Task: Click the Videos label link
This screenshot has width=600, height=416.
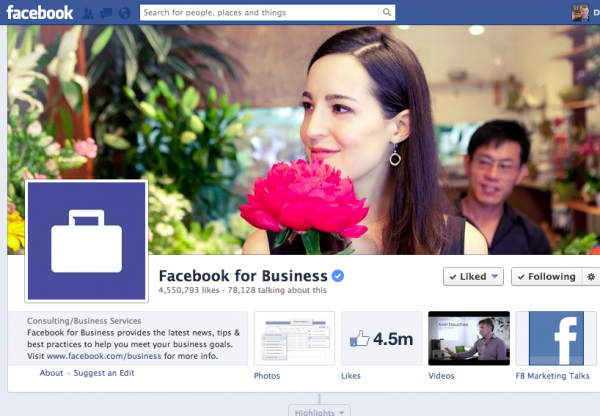Action: point(441,376)
